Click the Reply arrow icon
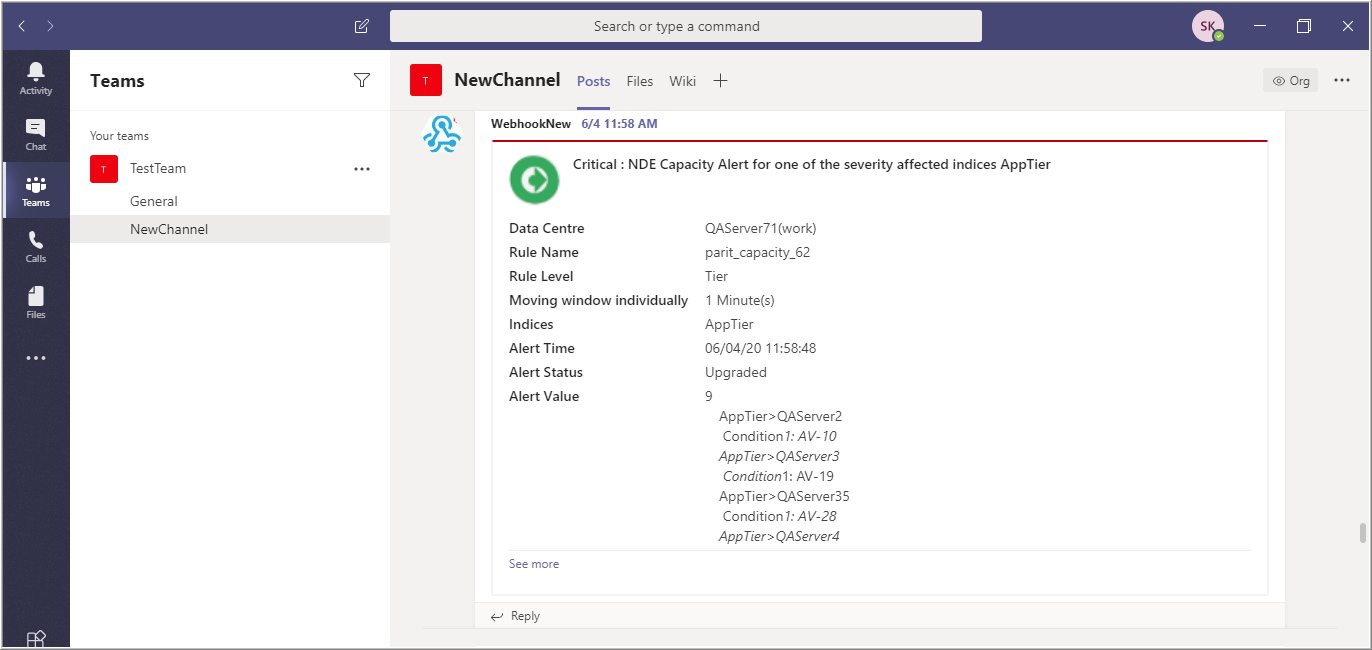Screen dimensions: 1372x650 [x=497, y=616]
